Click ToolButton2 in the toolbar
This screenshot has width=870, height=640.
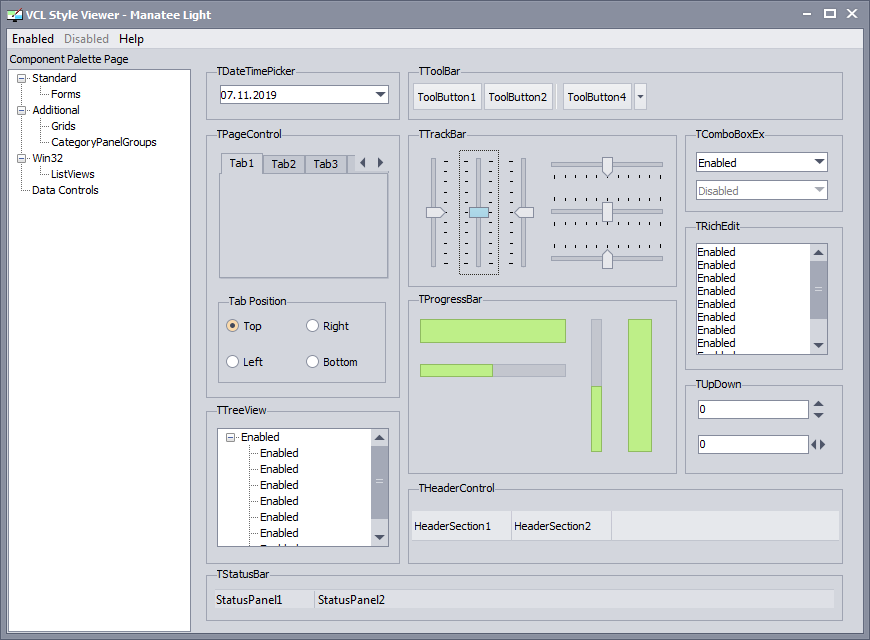click(518, 97)
